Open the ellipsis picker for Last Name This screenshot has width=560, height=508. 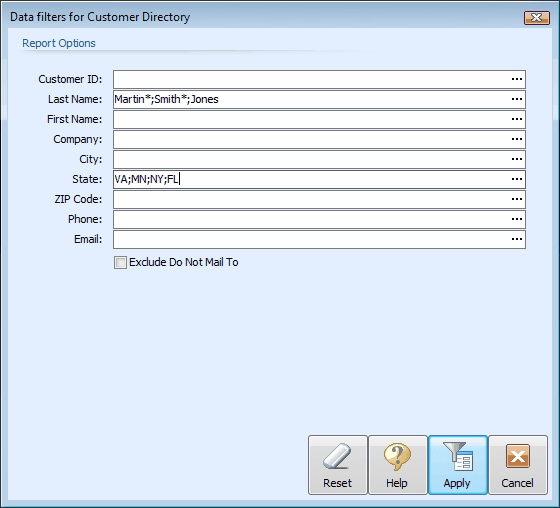517,99
